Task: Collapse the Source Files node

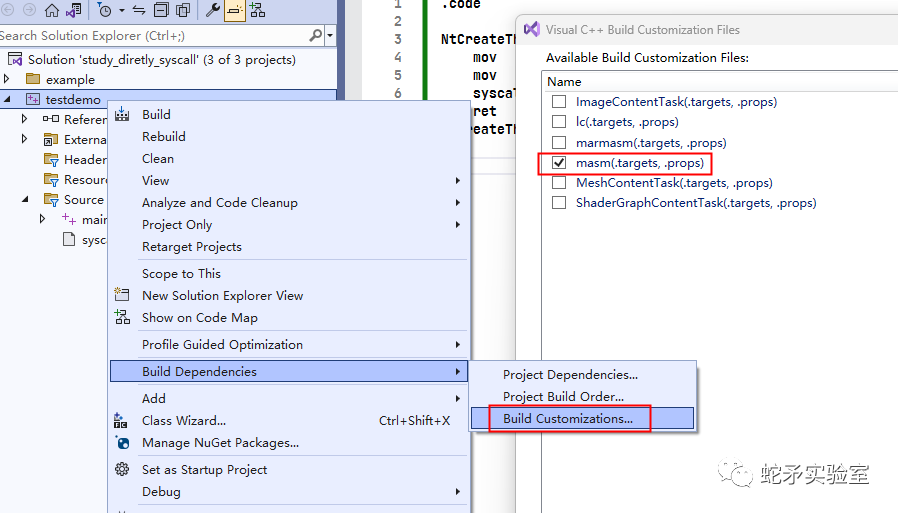Action: point(25,199)
